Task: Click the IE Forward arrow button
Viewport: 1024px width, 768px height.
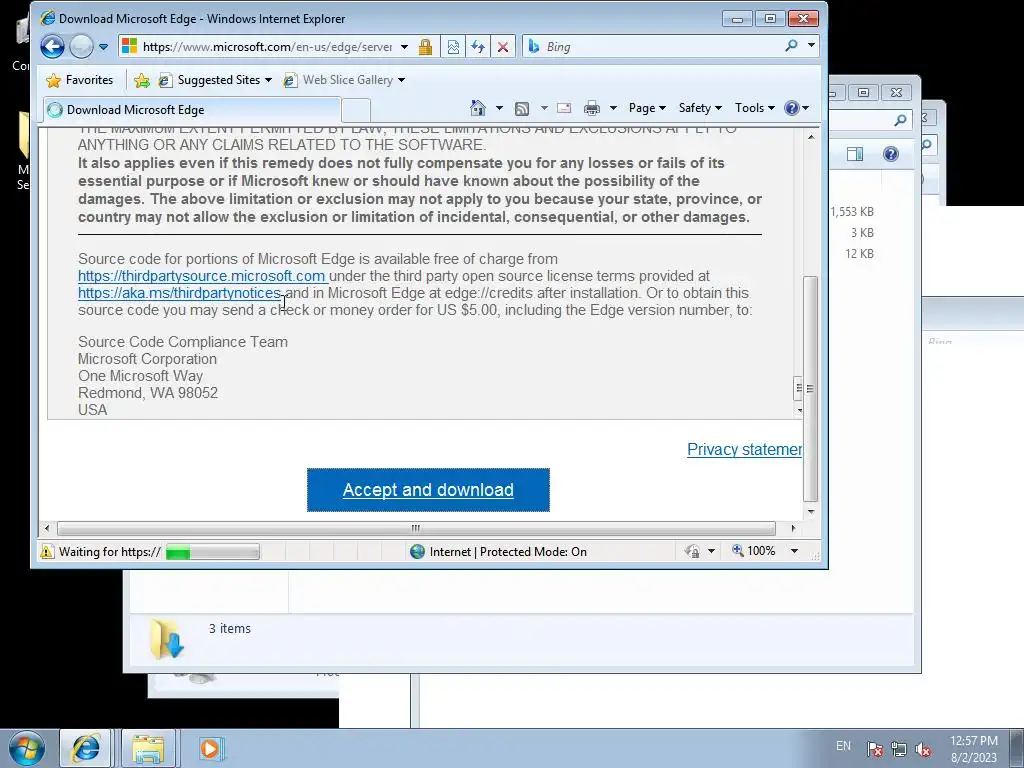Action: tap(82, 46)
